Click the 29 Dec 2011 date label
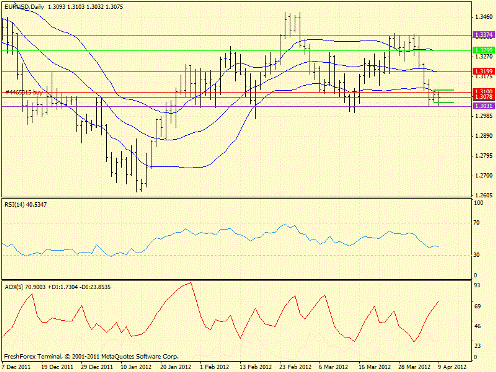Viewport: 496px width, 372px height. tap(97, 367)
